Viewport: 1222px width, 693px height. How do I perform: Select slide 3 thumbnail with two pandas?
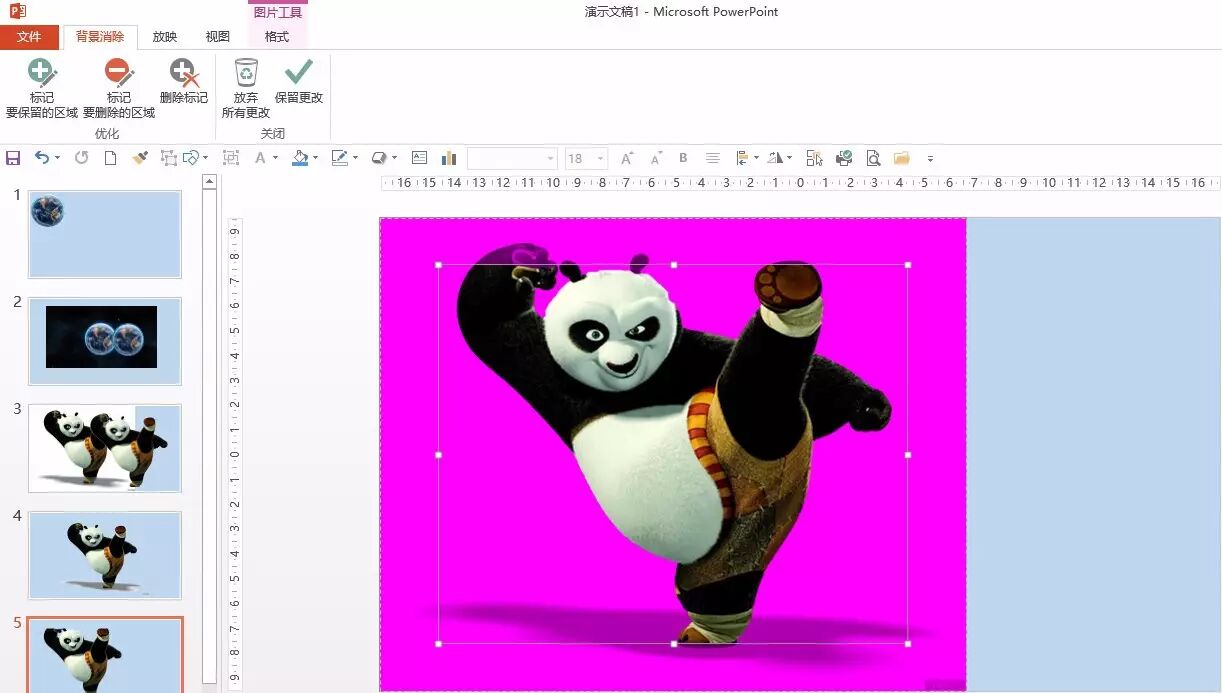coord(105,448)
